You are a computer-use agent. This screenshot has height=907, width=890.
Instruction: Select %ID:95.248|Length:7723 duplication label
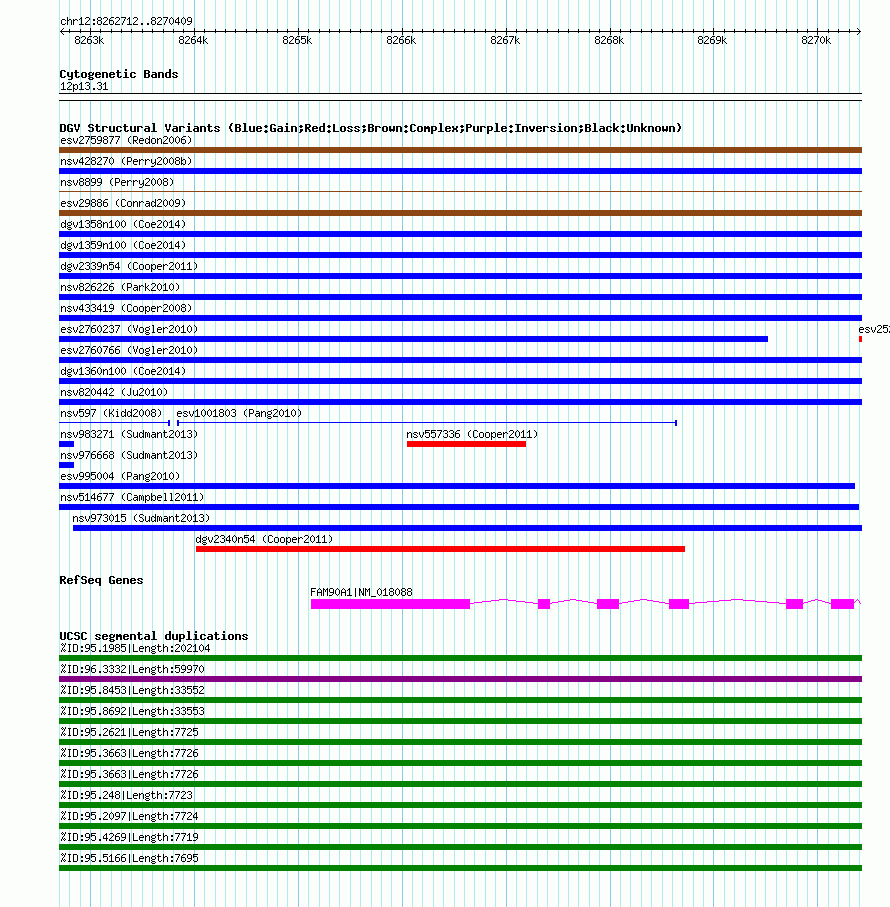127,795
